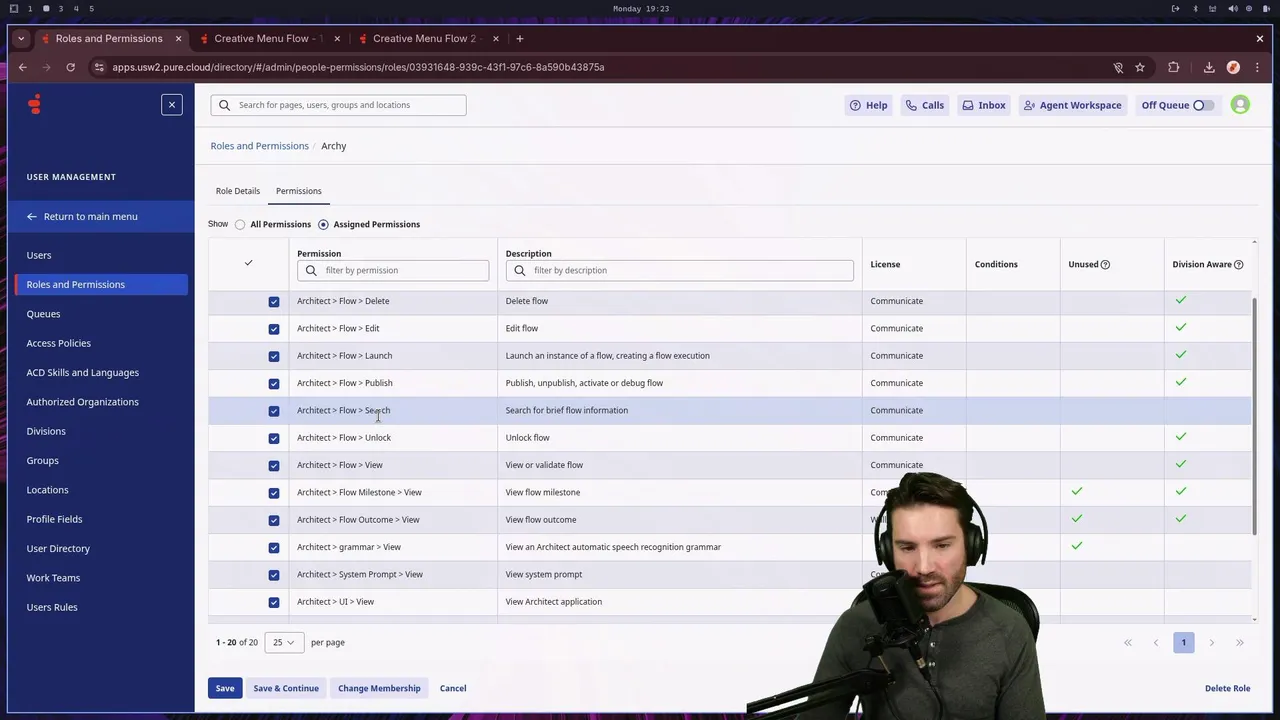Click the filter by permission field

click(x=393, y=270)
